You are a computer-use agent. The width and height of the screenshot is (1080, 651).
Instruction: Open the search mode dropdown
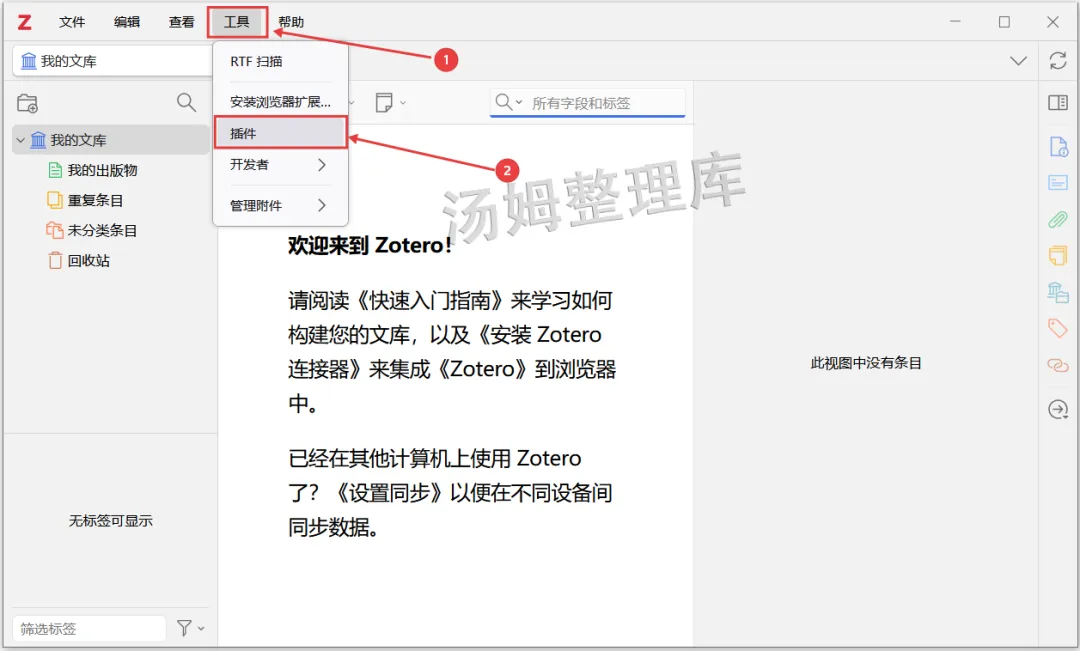[x=508, y=103]
